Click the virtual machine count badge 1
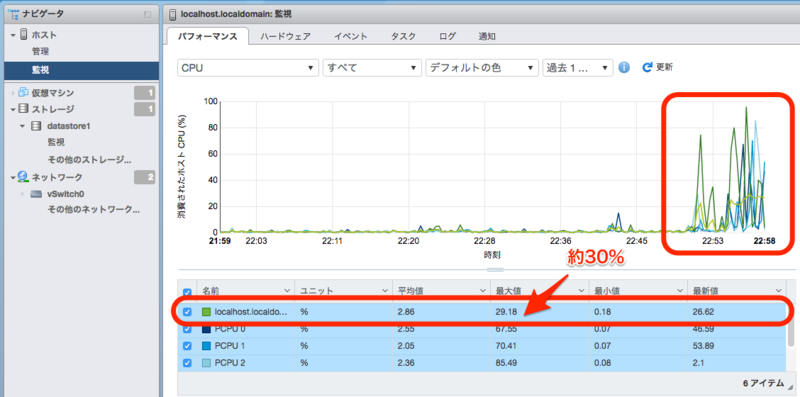 [x=144, y=93]
